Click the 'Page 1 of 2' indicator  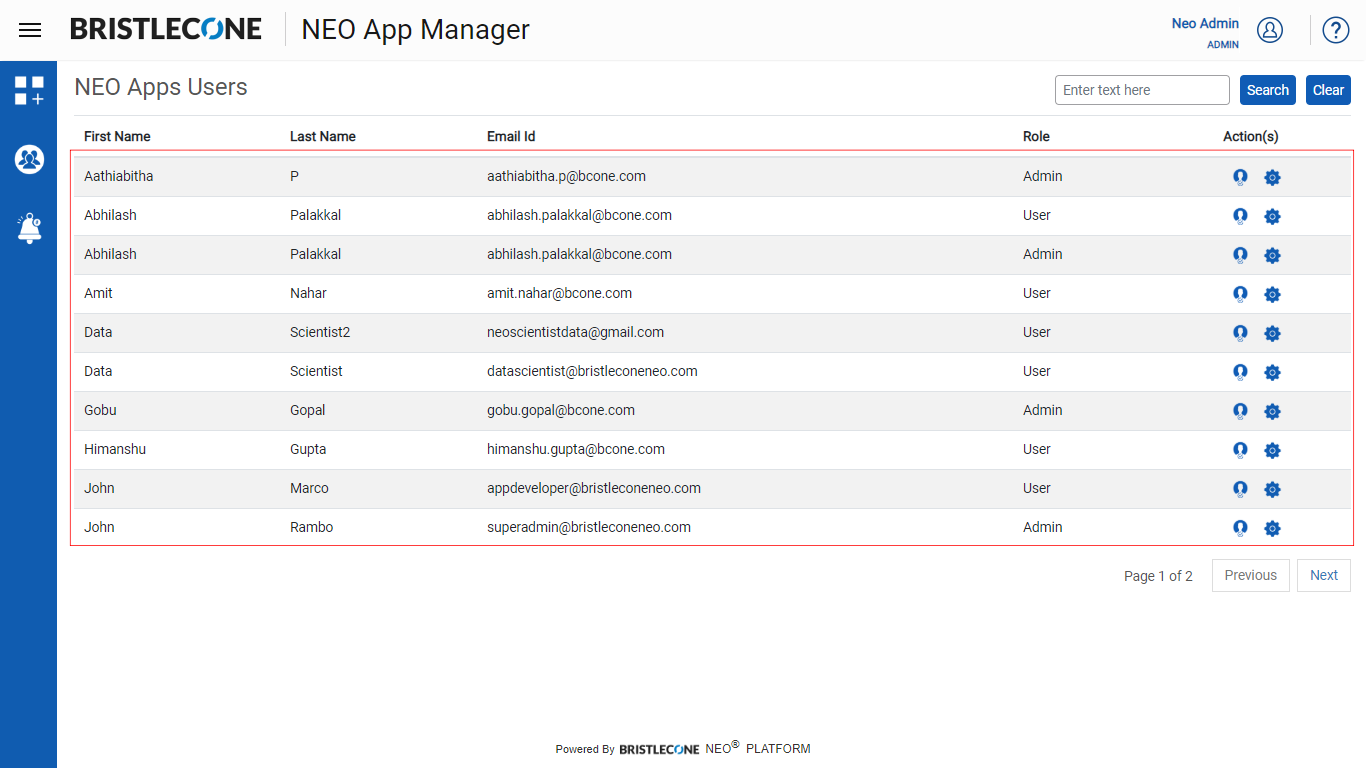point(1158,576)
